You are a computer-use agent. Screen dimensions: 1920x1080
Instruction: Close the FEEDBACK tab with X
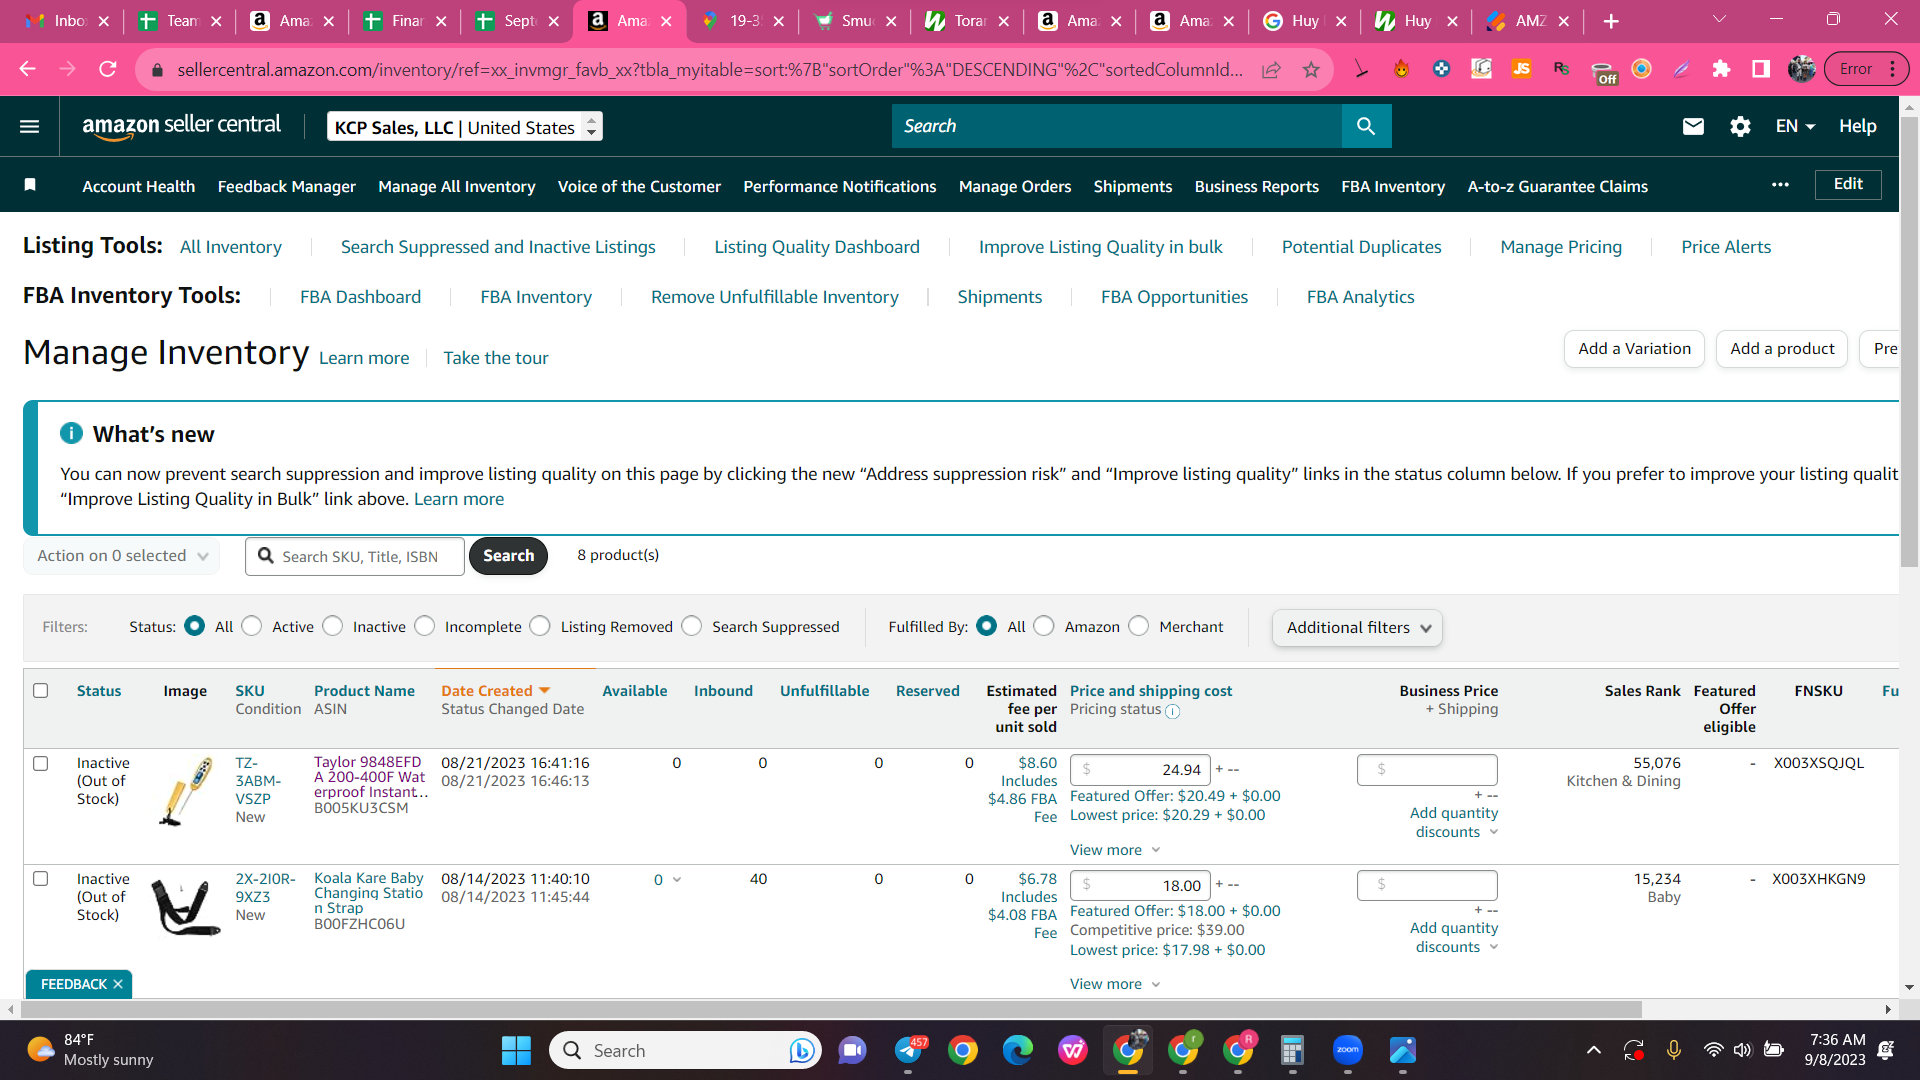click(x=118, y=984)
